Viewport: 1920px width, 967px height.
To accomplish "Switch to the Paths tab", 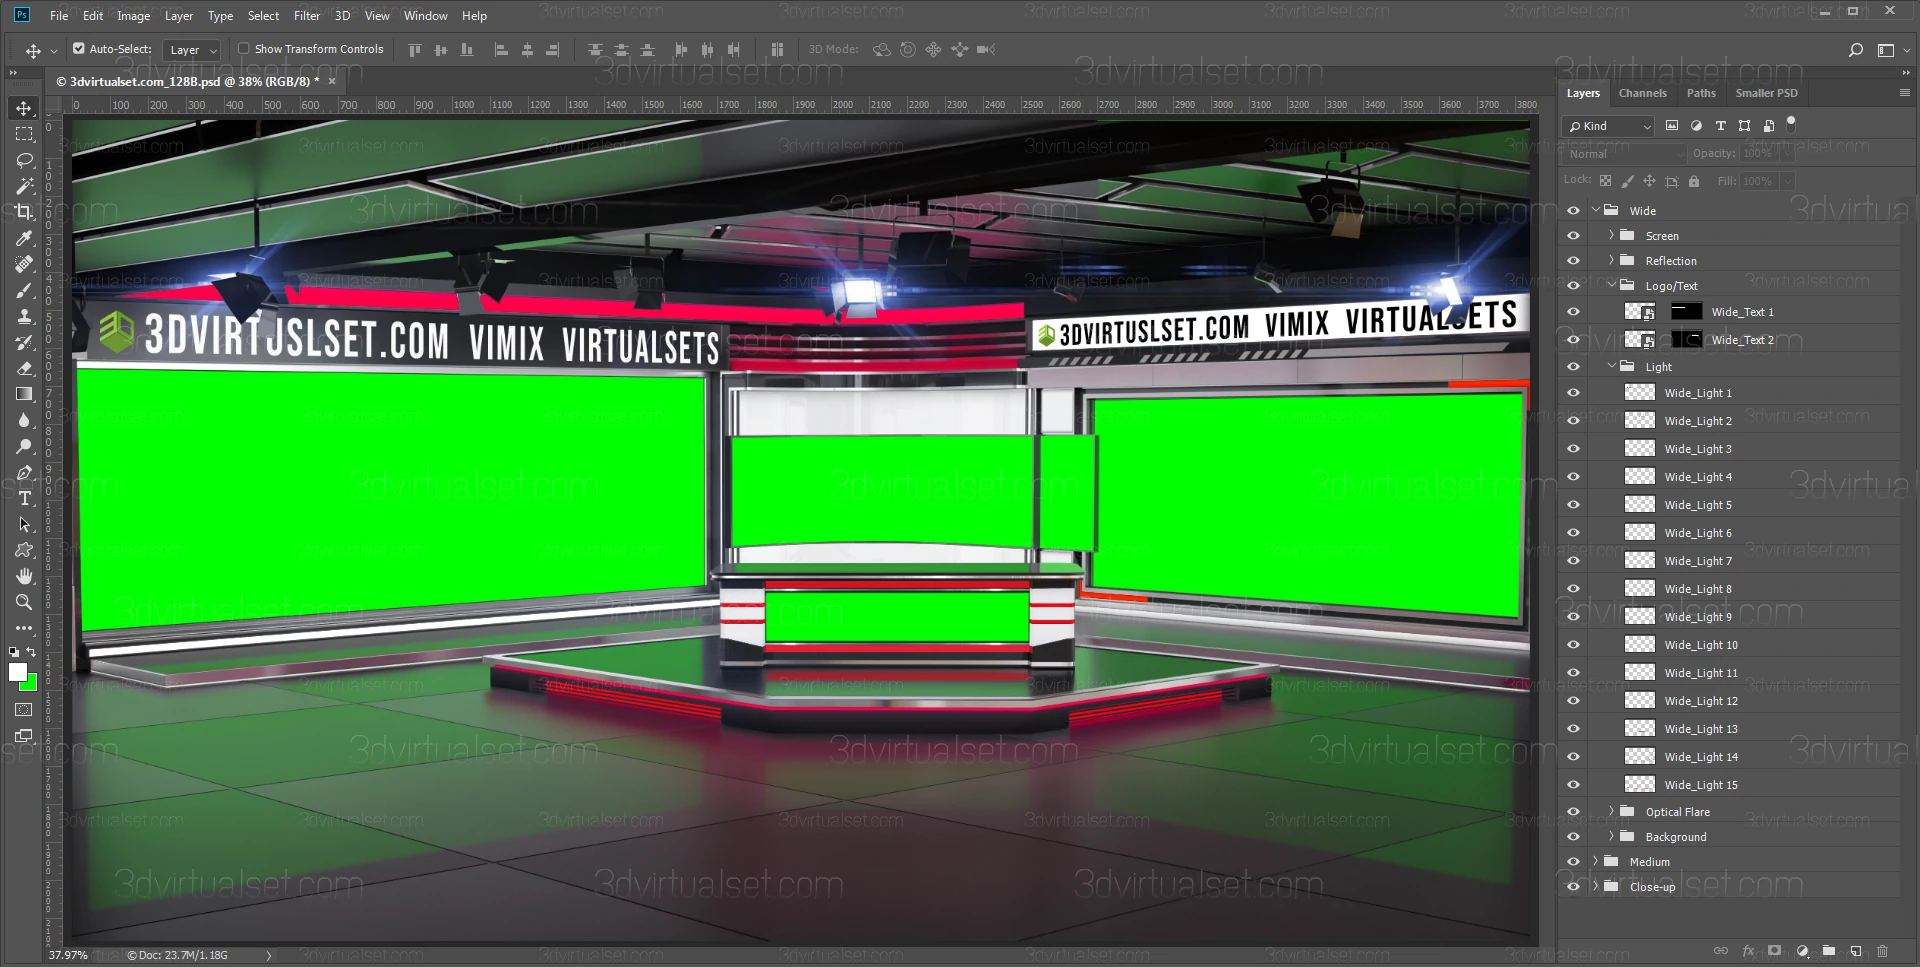I will [x=1701, y=93].
